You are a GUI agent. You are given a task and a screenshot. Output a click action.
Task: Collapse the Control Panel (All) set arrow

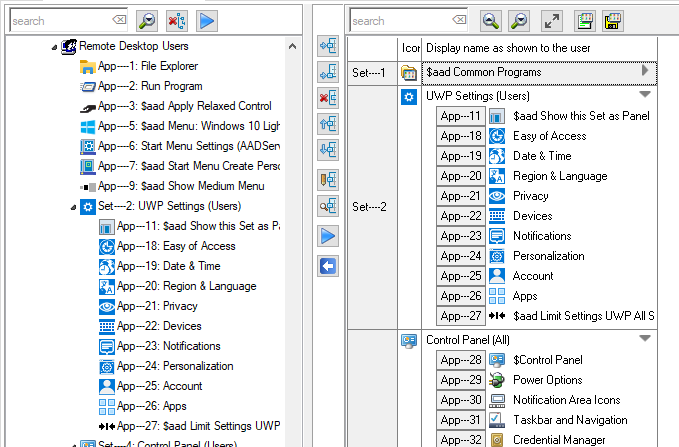point(644,339)
